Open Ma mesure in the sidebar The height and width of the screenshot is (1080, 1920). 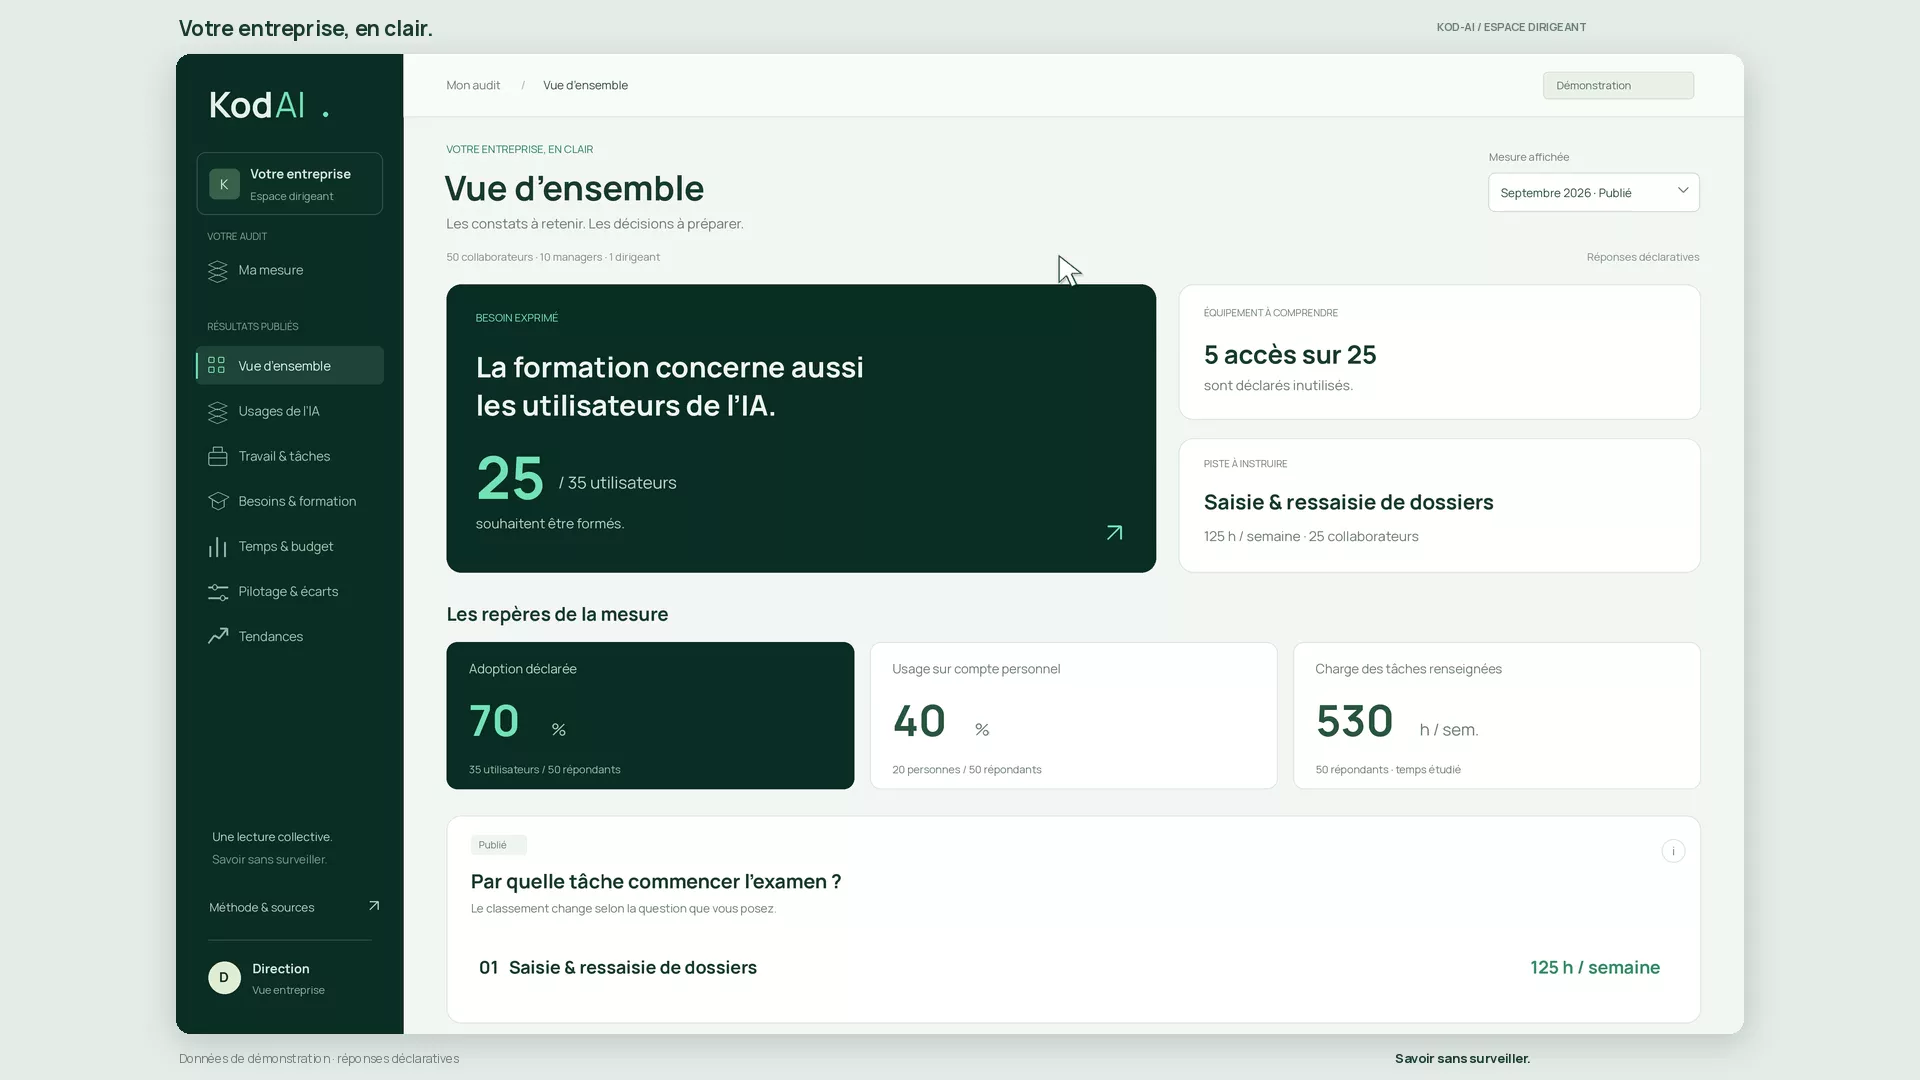pos(289,271)
